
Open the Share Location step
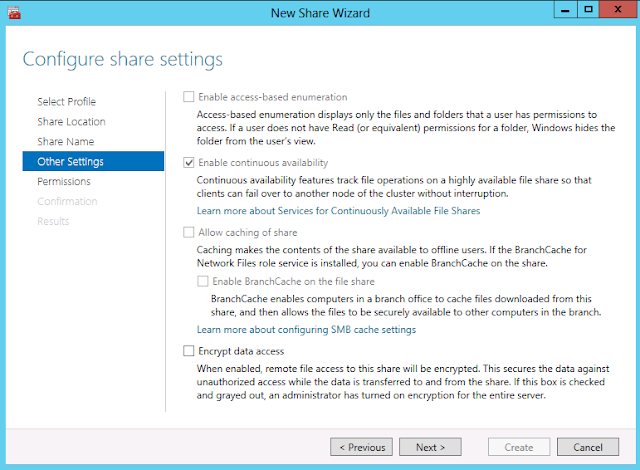click(x=71, y=122)
